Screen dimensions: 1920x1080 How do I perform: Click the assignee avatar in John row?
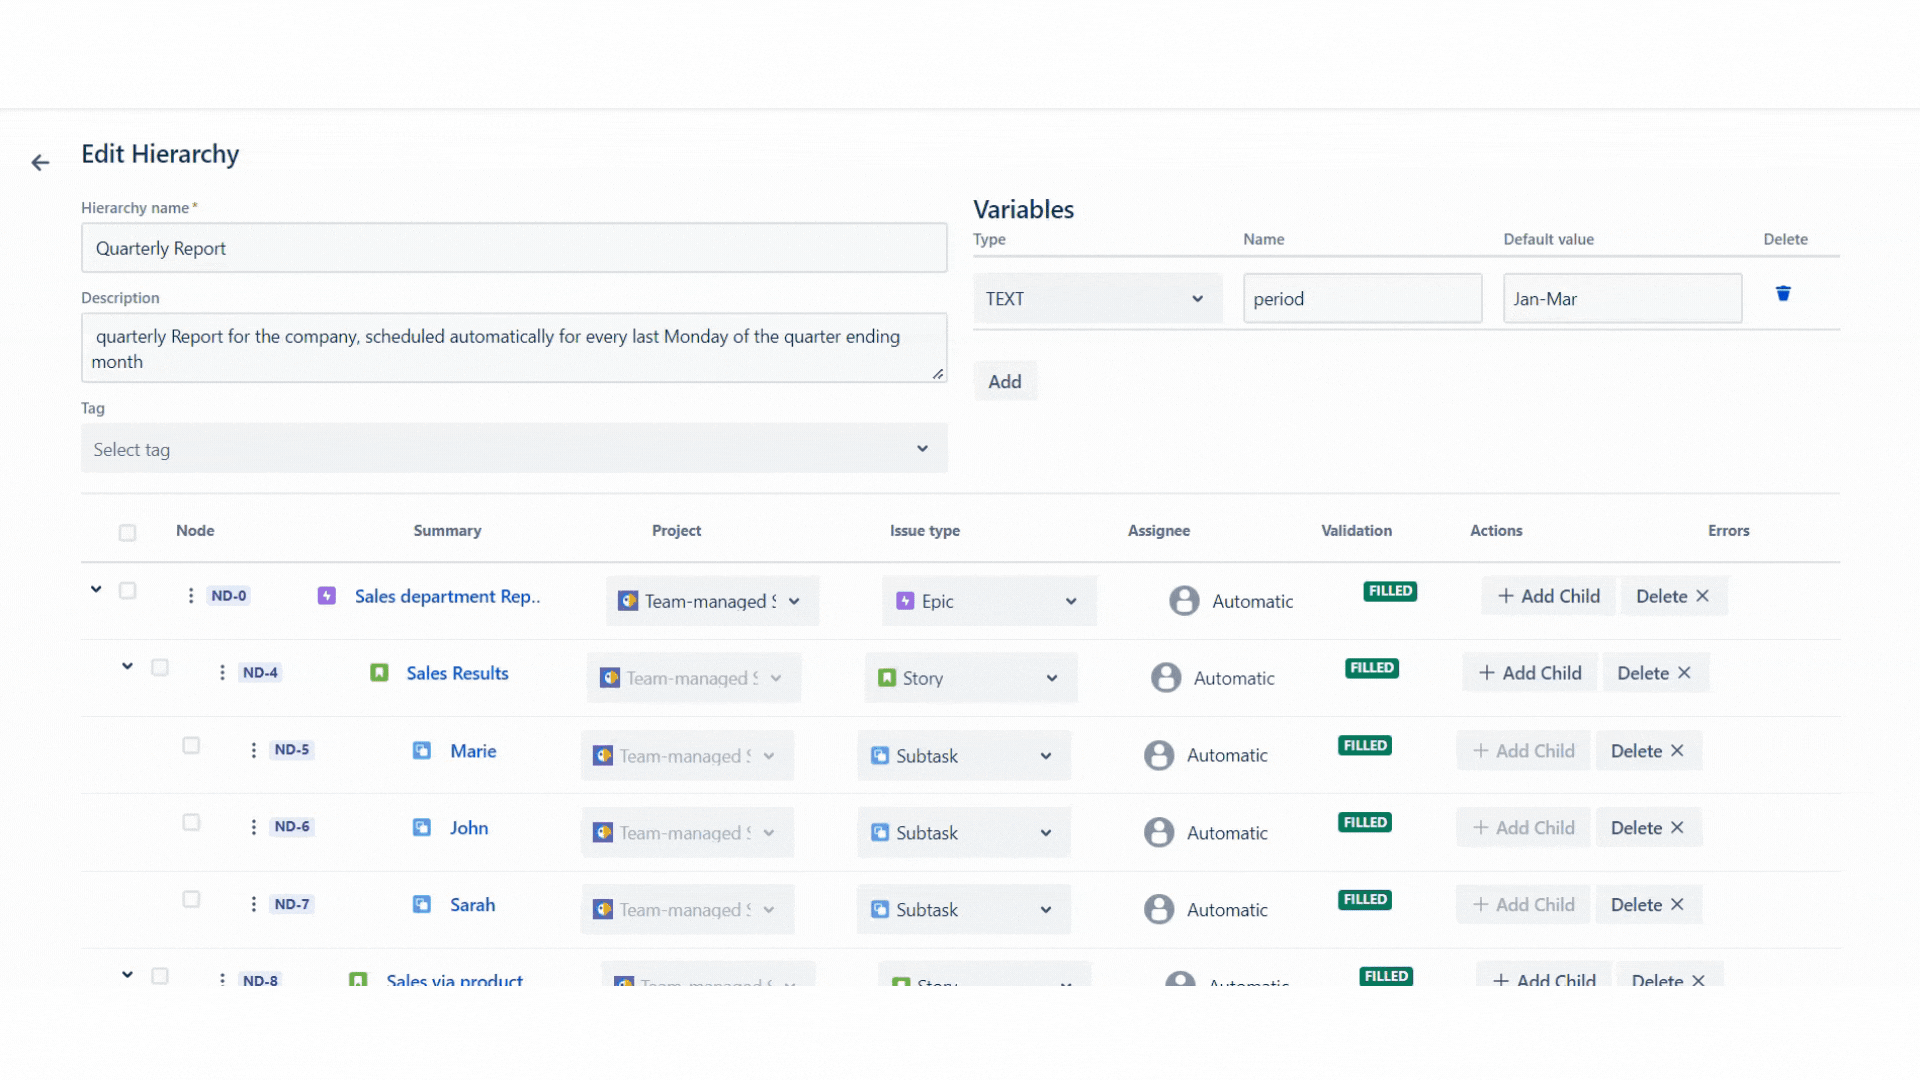(1159, 832)
